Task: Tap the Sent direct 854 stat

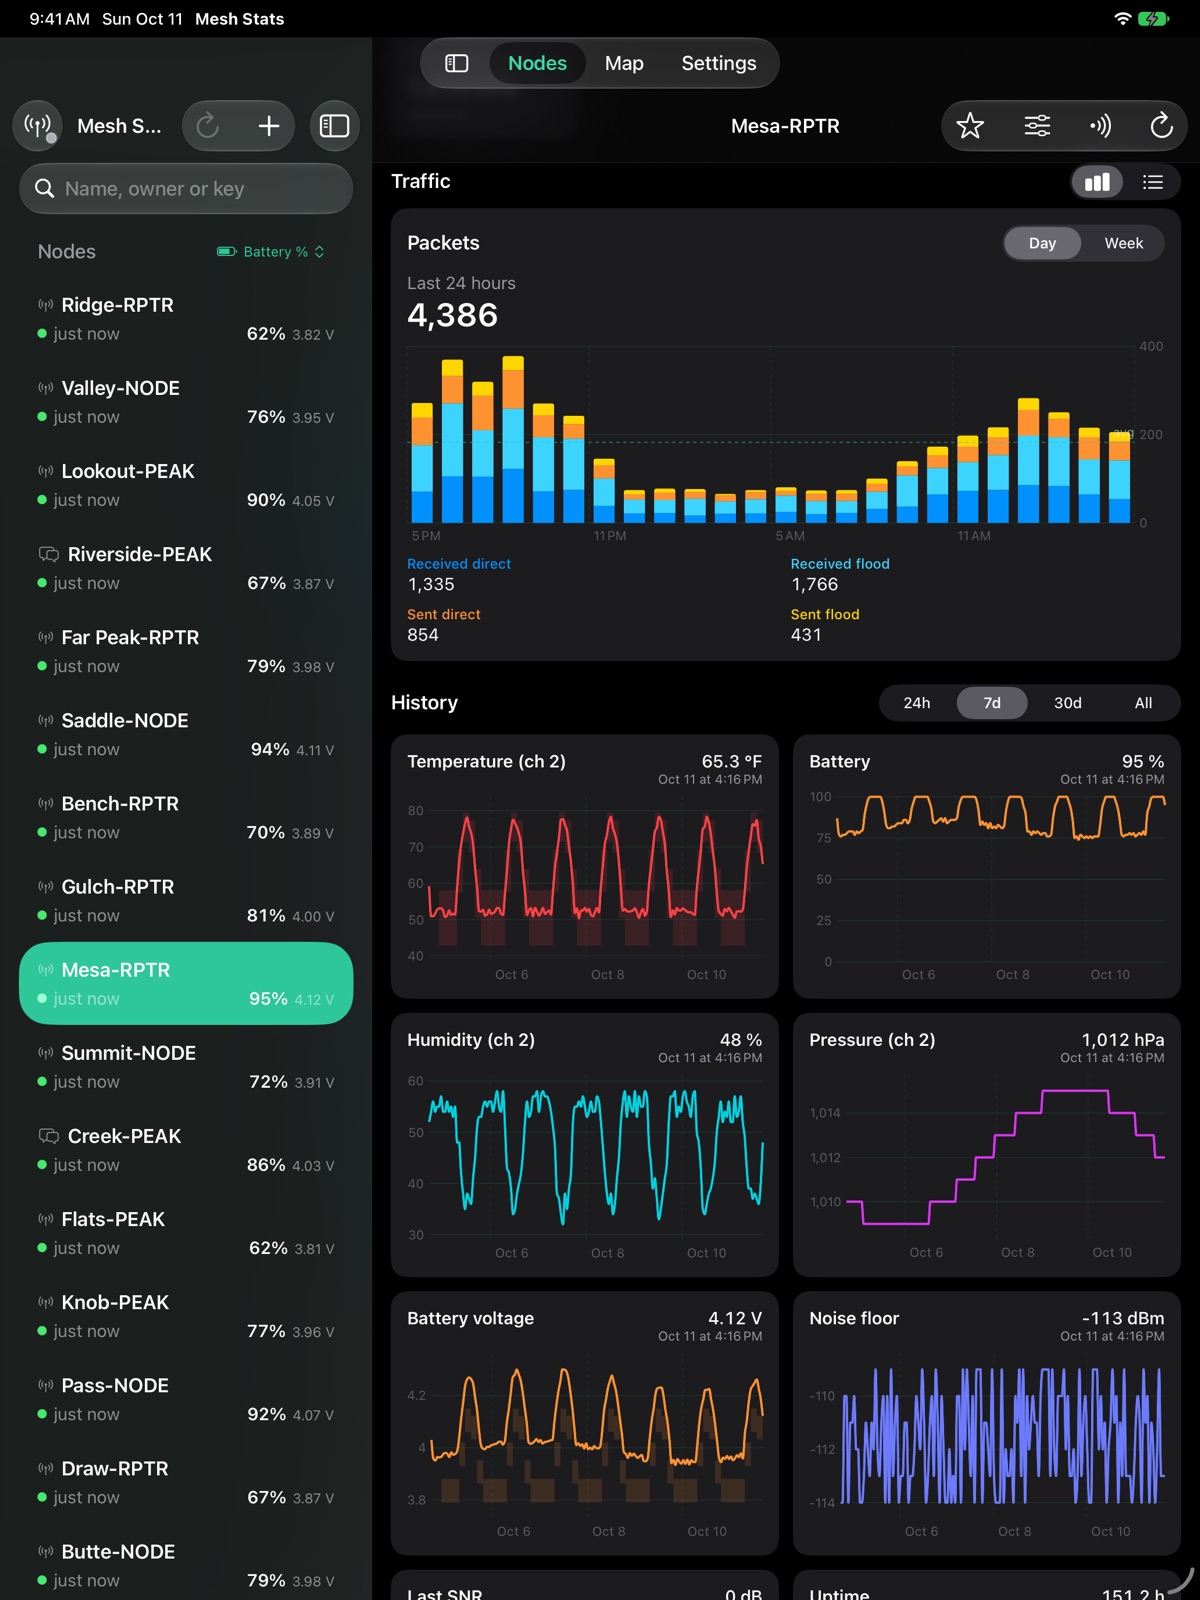Action: [x=444, y=625]
